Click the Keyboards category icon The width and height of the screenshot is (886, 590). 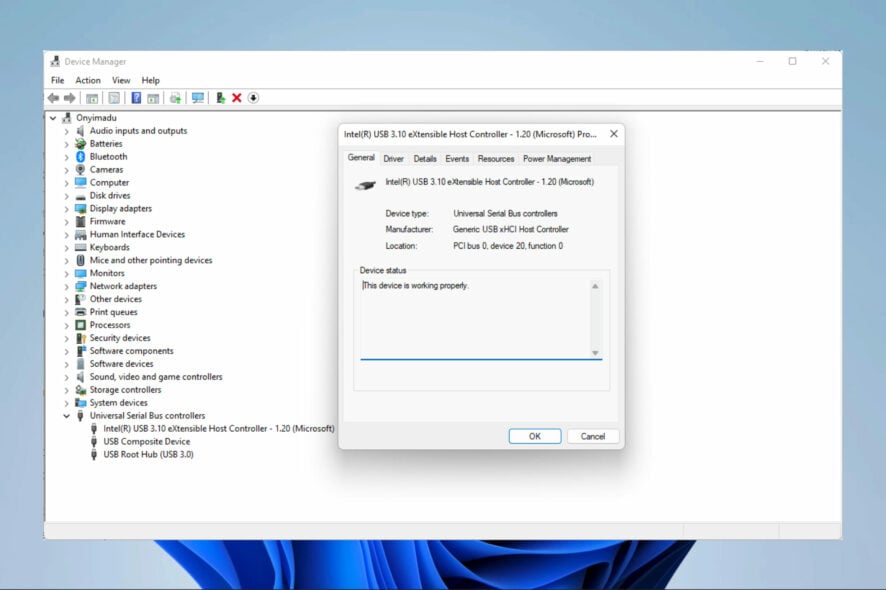point(80,248)
